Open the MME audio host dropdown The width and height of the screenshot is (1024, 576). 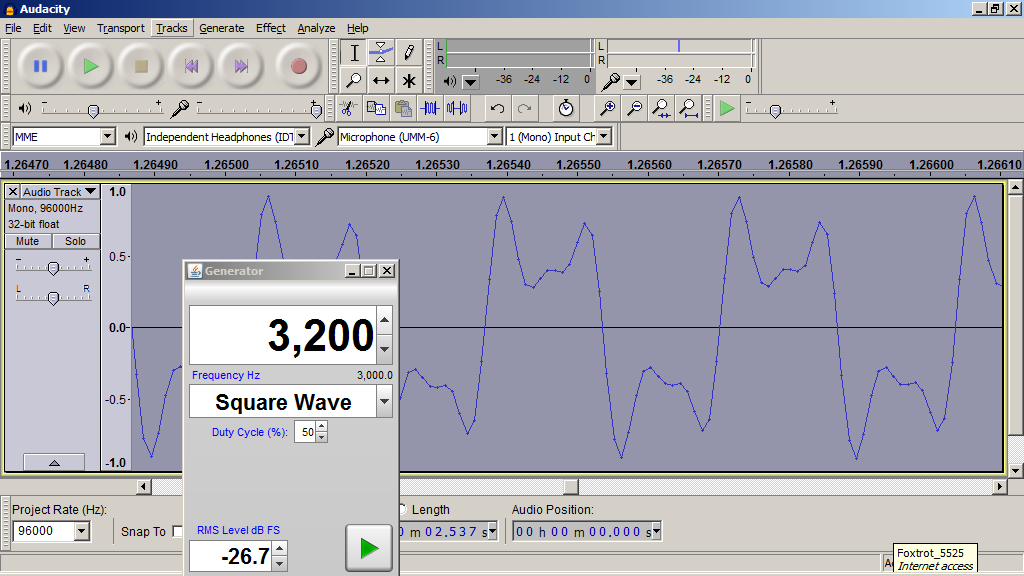click(x=108, y=136)
